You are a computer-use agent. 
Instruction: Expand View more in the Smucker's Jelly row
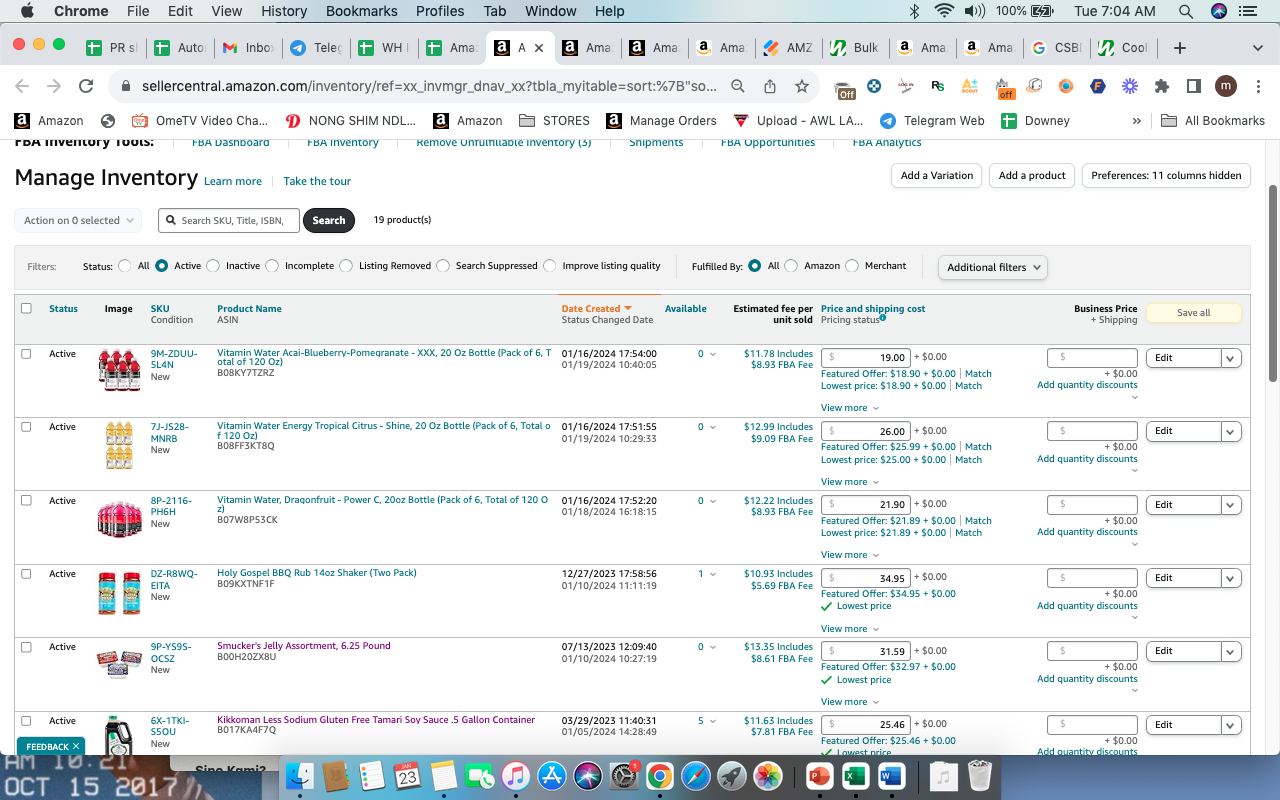[849, 702]
